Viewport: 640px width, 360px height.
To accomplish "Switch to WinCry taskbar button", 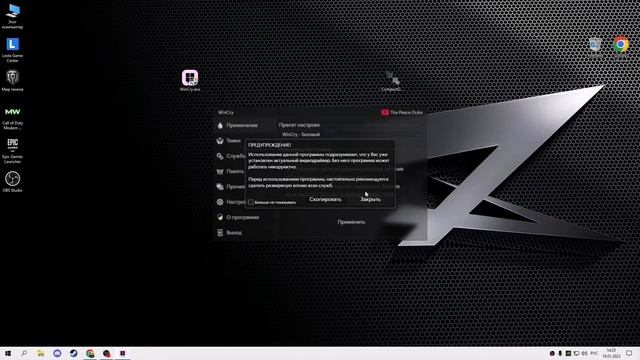I will (122, 353).
